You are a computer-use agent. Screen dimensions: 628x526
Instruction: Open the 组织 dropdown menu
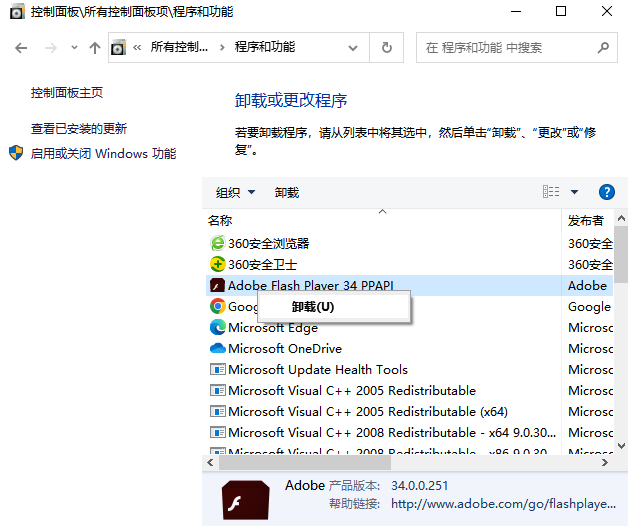click(235, 192)
